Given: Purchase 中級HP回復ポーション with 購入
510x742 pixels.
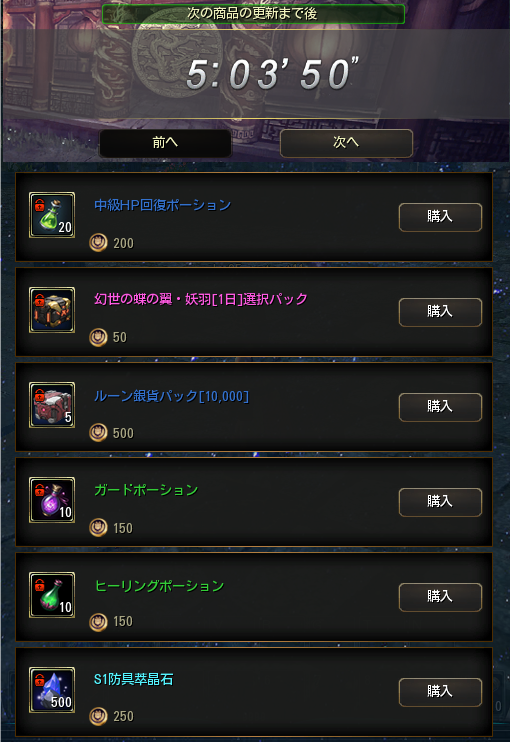Looking at the screenshot, I should click(x=440, y=217).
